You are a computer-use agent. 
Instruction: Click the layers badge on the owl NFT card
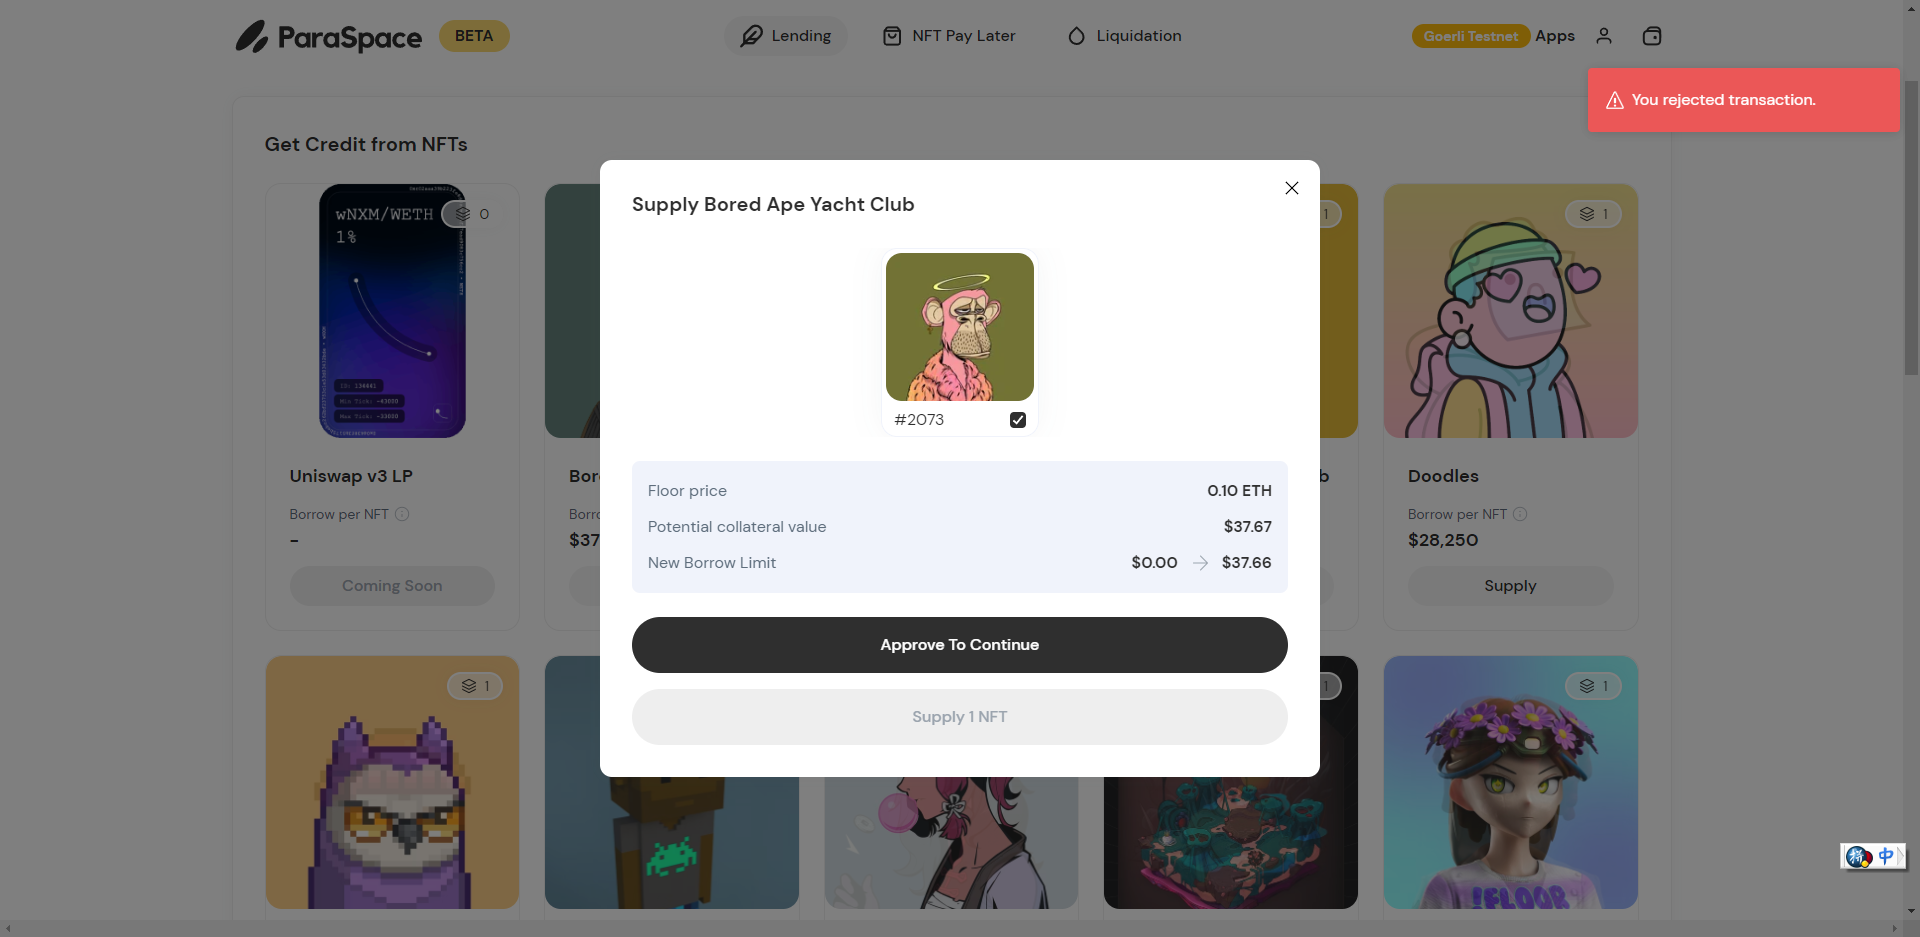475,686
